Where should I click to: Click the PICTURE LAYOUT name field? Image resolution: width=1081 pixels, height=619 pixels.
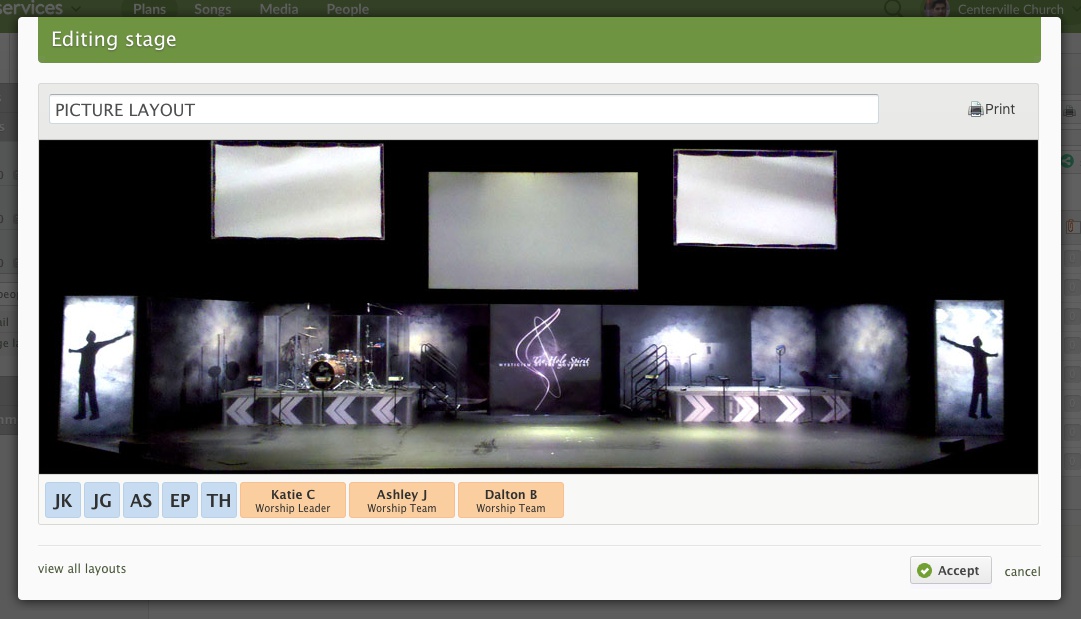pos(463,108)
